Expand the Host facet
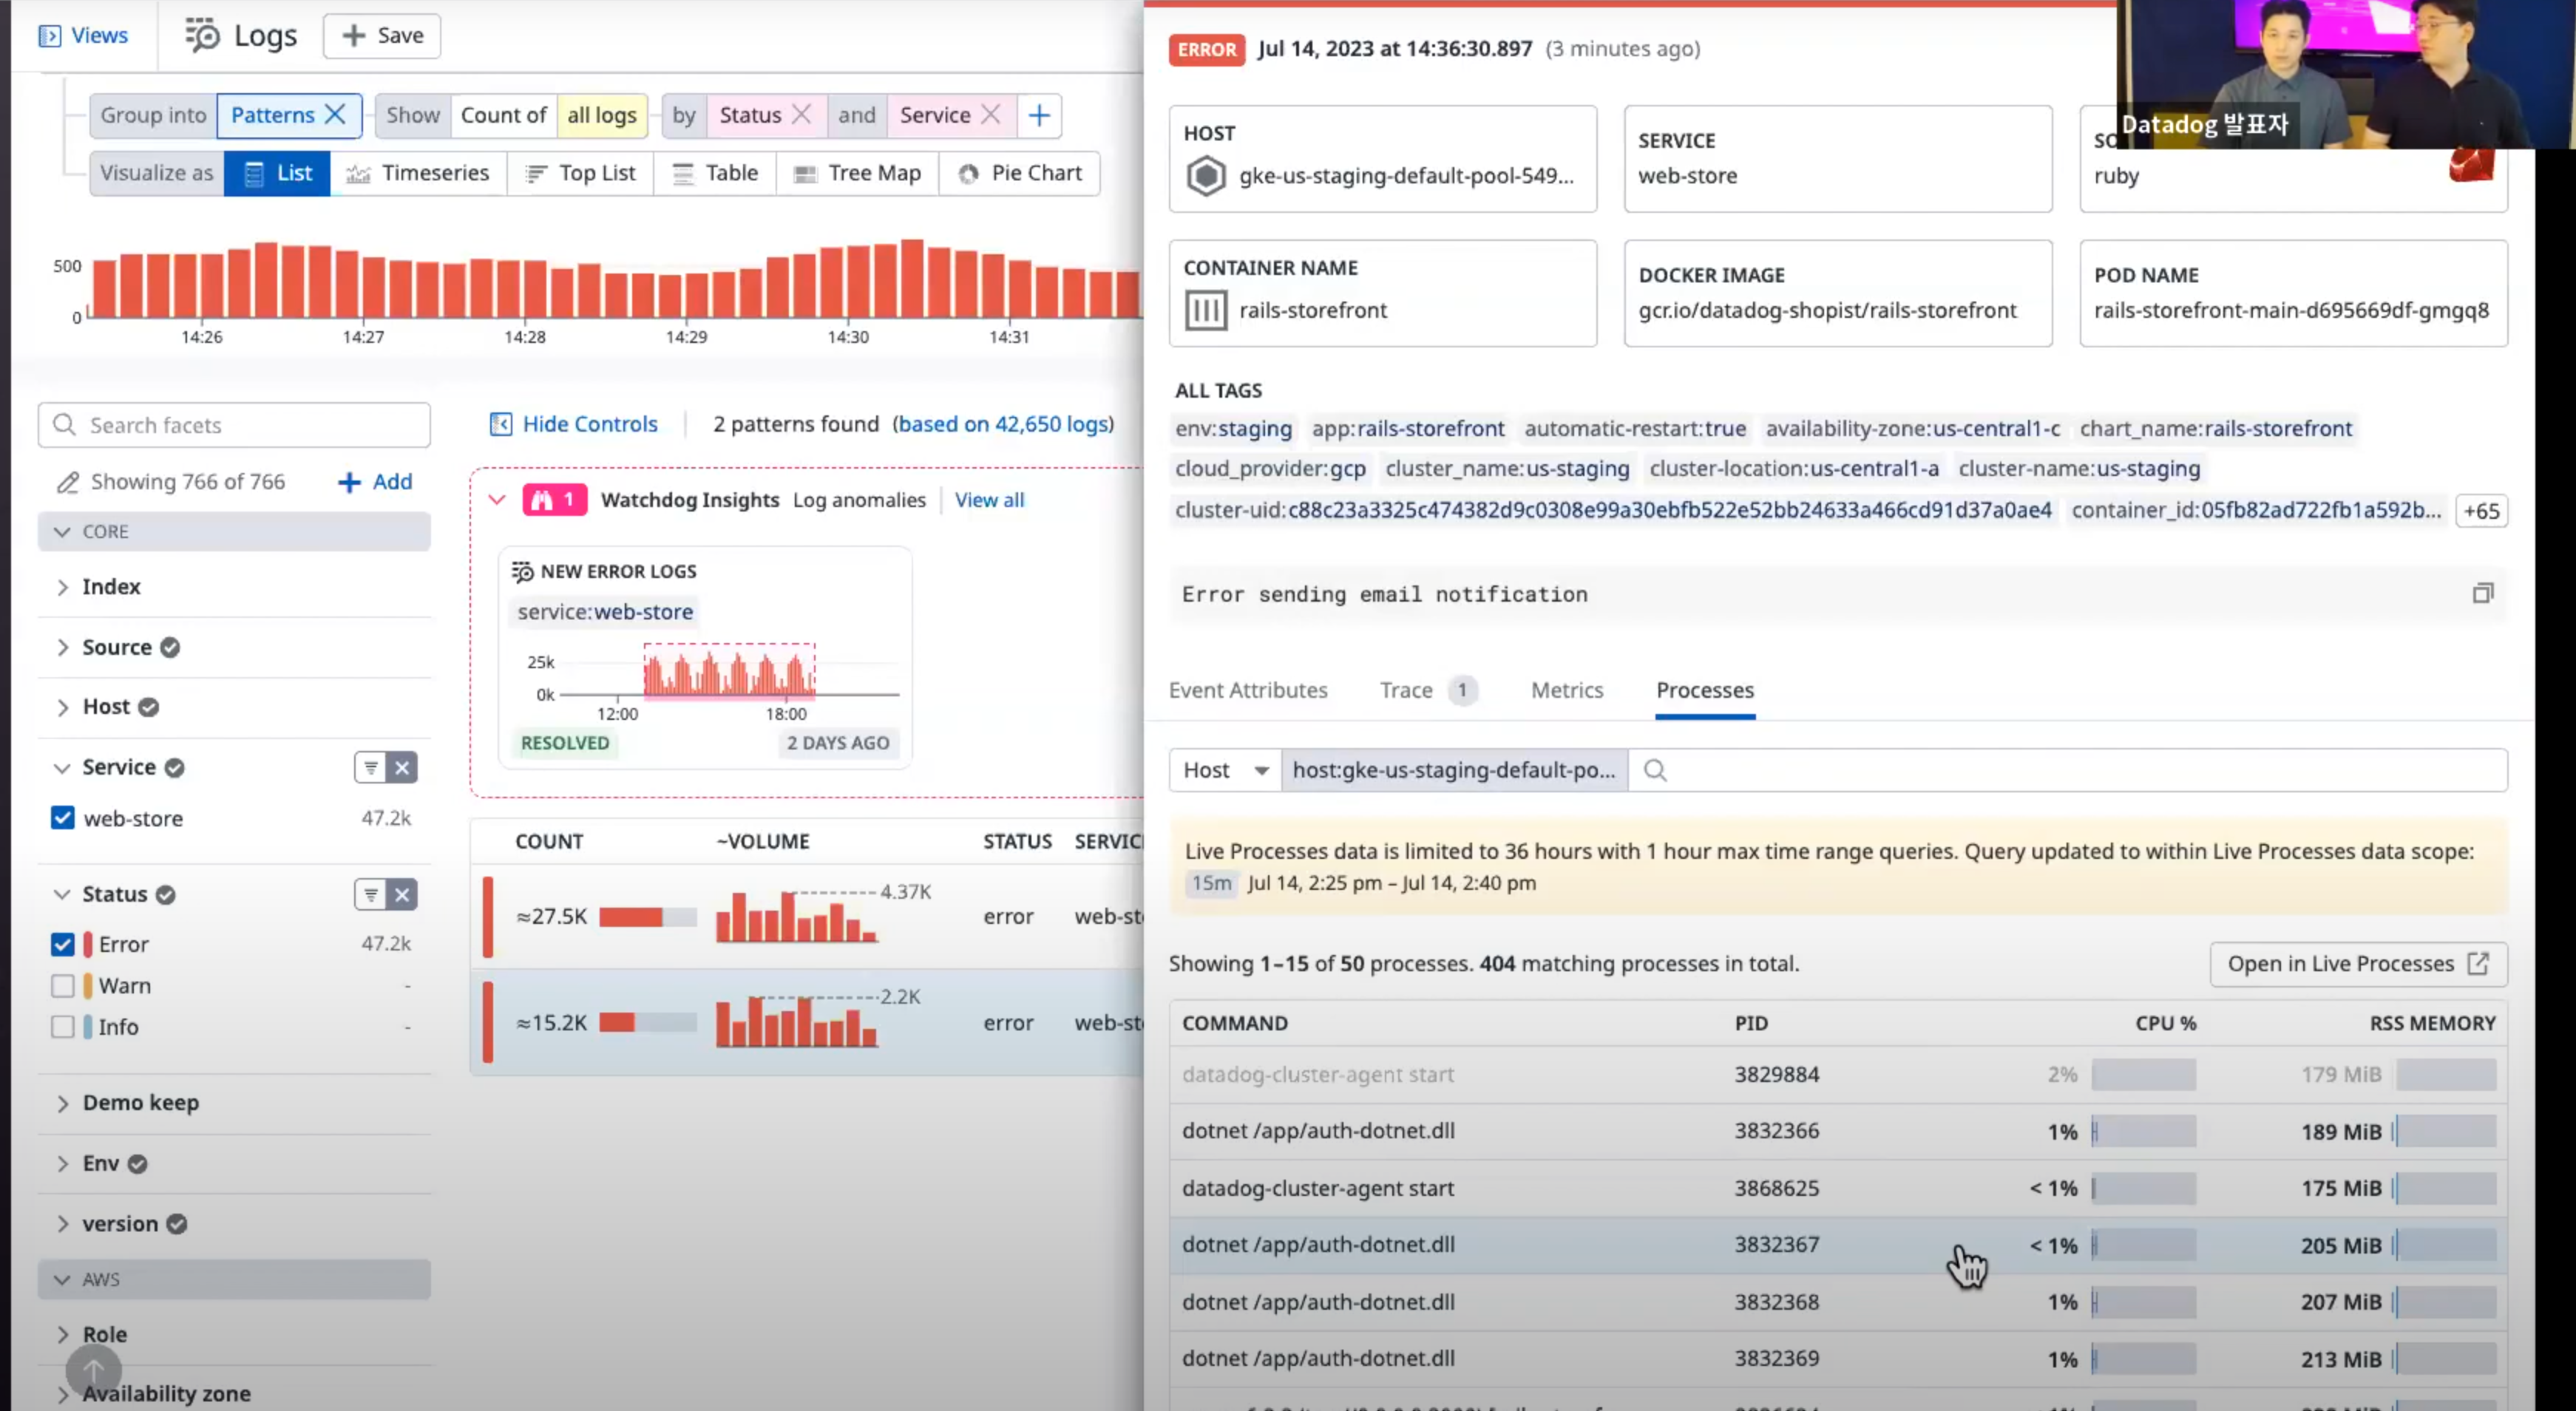The width and height of the screenshot is (2576, 1411). point(62,707)
